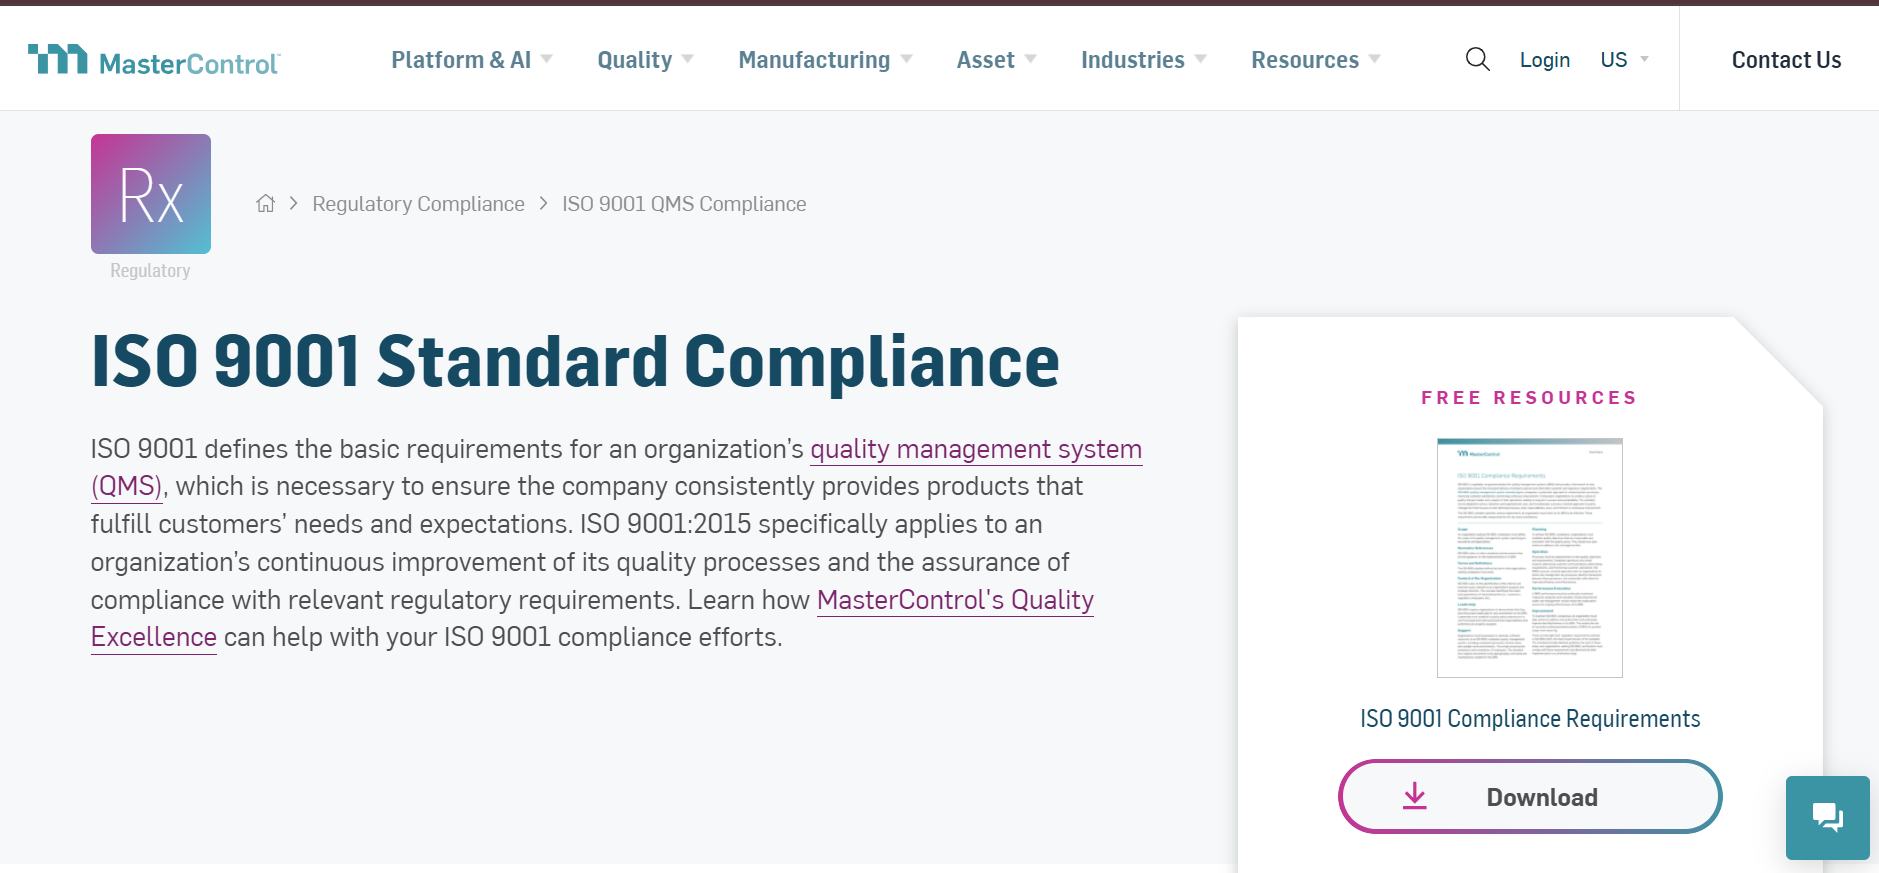Expand the Quality dropdown menu

[645, 60]
